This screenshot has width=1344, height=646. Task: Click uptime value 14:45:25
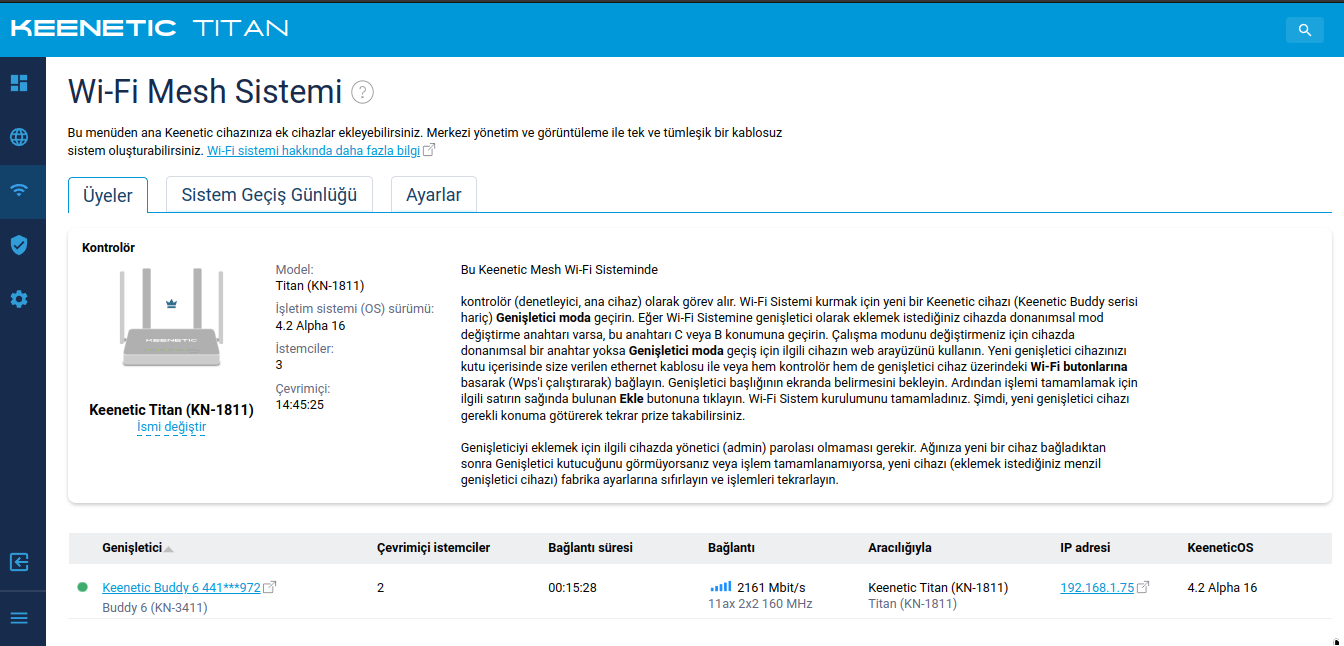point(300,404)
